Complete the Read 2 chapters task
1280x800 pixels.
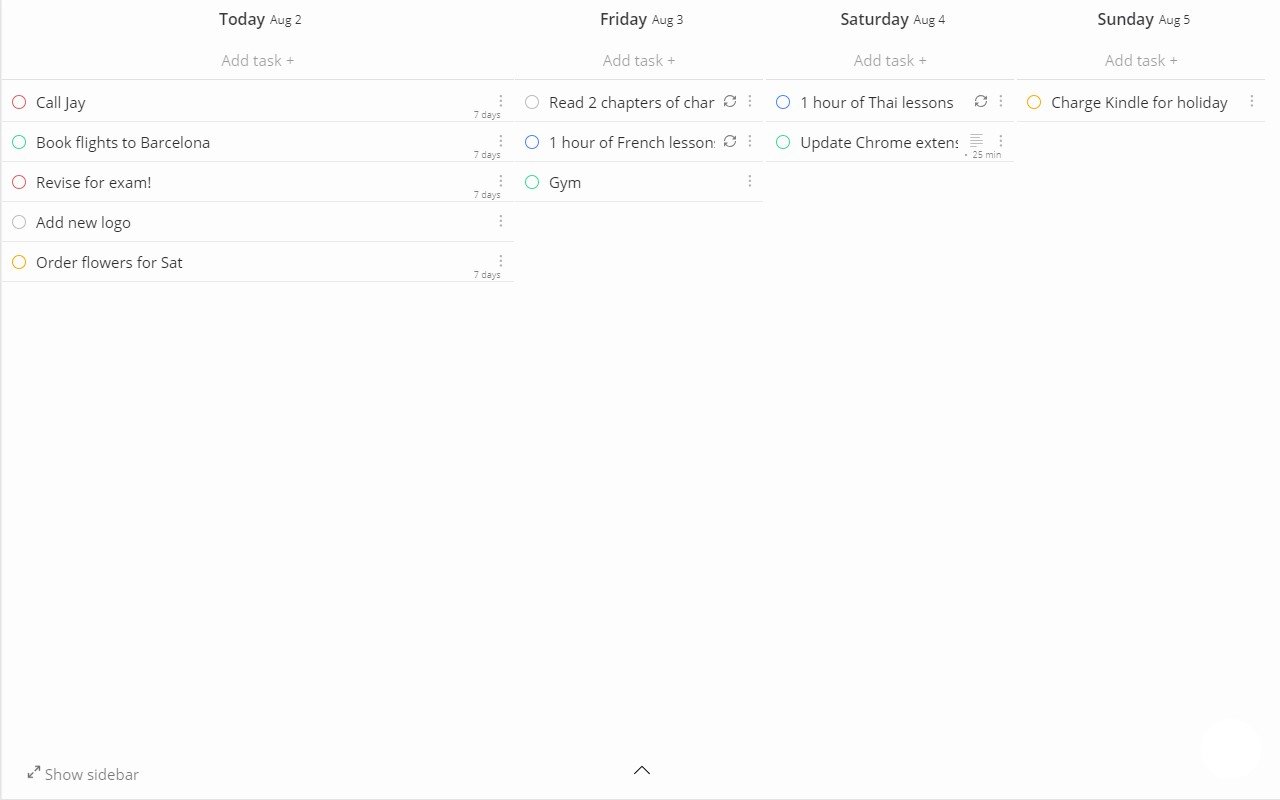click(x=532, y=102)
